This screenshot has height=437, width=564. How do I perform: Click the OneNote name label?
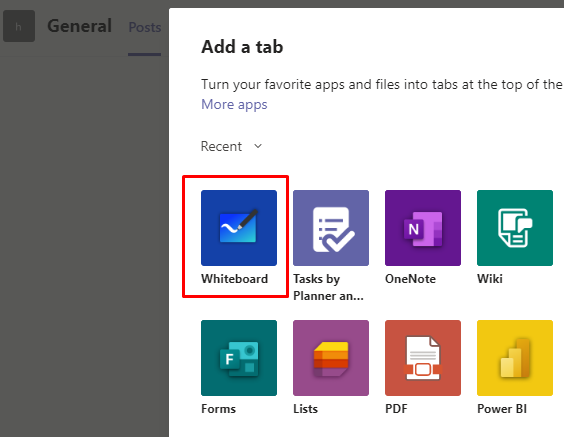(x=410, y=279)
